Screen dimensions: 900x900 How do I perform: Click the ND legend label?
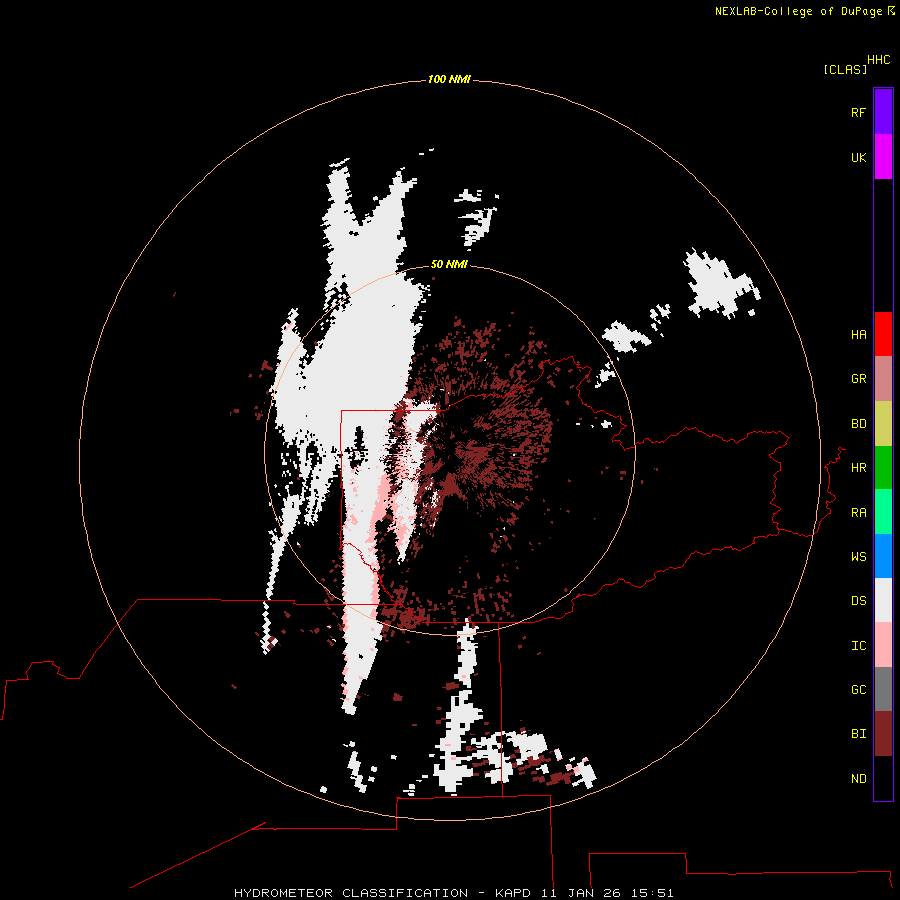[x=858, y=778]
